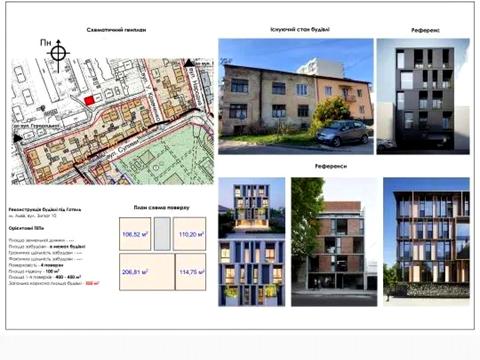The height and width of the screenshot is (360, 480).
Task: Click the 'Орієнтовні ТЕПи' subheading
Action: pos(26,228)
